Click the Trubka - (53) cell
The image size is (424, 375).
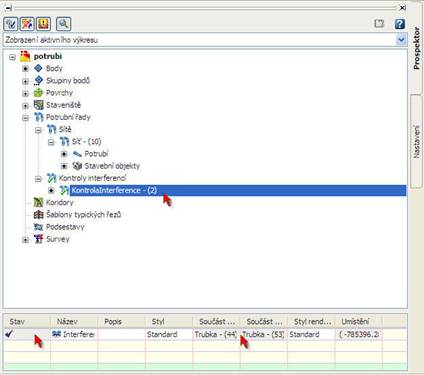[x=263, y=334]
